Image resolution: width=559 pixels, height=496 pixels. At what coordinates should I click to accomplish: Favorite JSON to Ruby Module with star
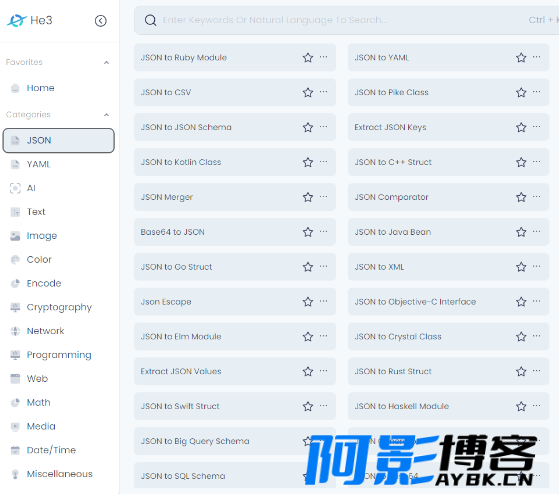(308, 57)
